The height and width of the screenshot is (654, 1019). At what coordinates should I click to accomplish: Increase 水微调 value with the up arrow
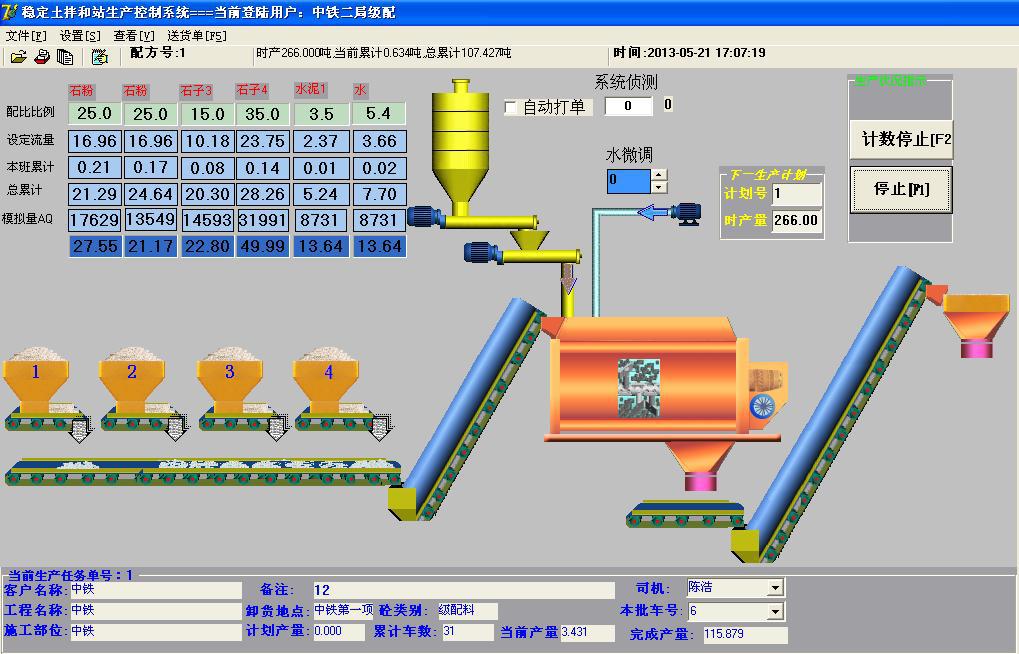[658, 175]
